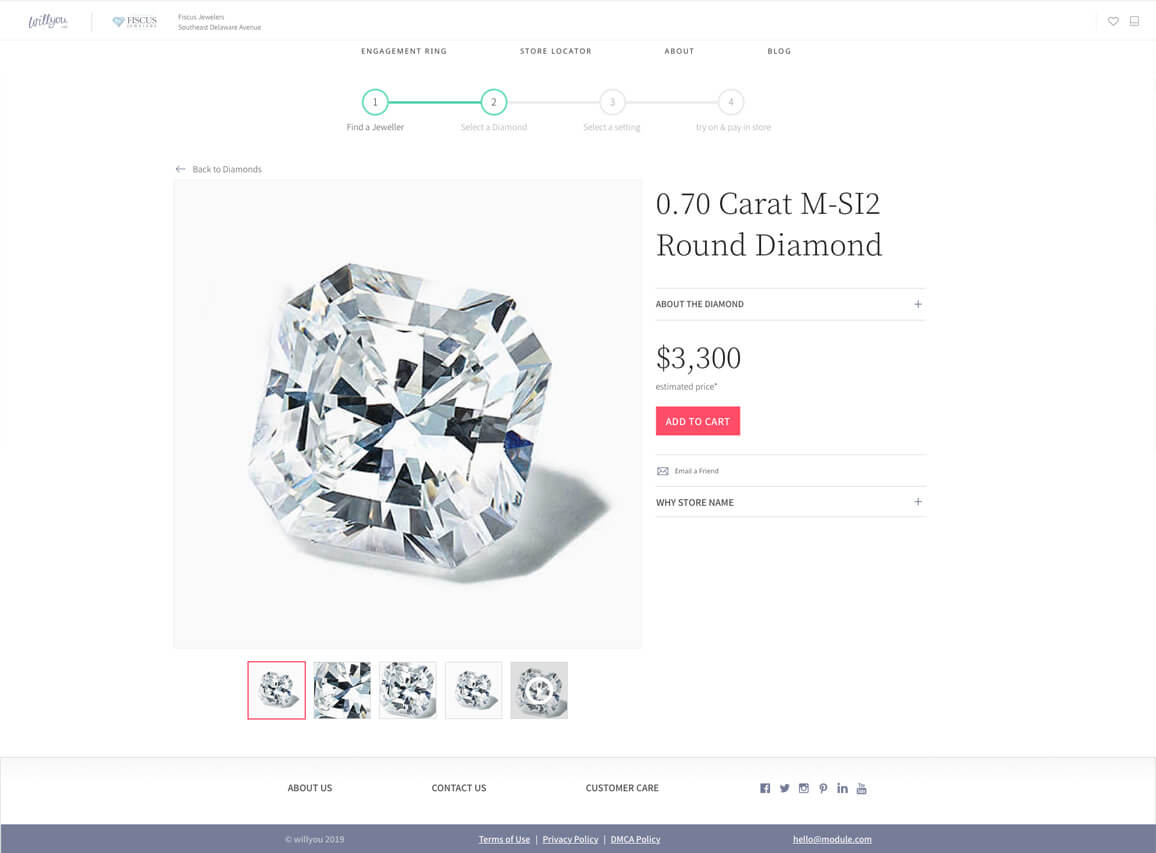Go to step 1 Find a Jeweller
1156x853 pixels.
pos(375,102)
